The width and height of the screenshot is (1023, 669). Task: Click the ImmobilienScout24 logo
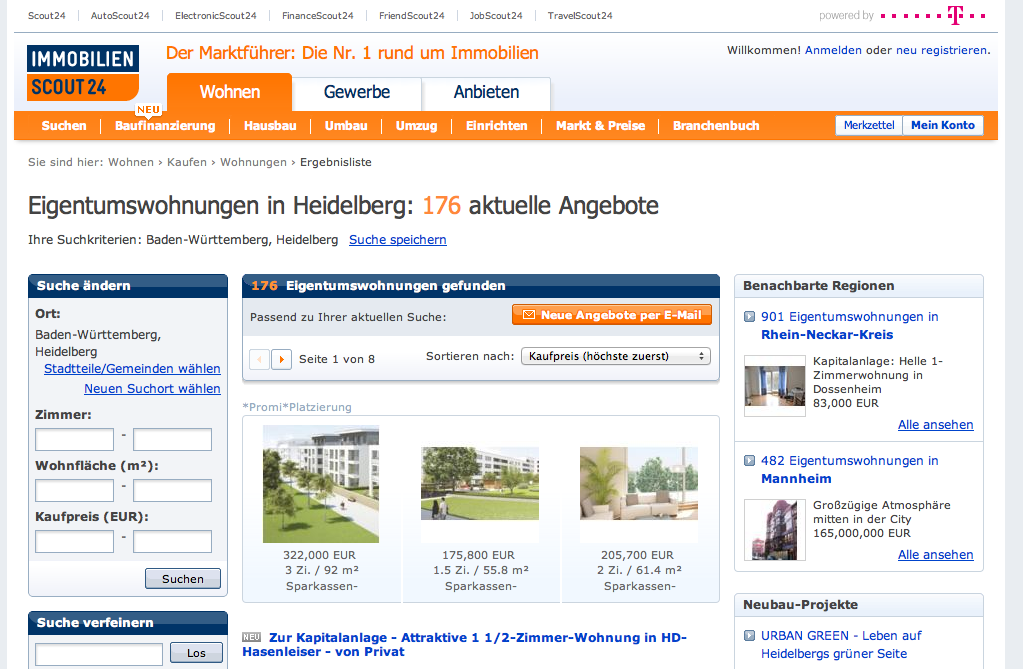click(83, 73)
